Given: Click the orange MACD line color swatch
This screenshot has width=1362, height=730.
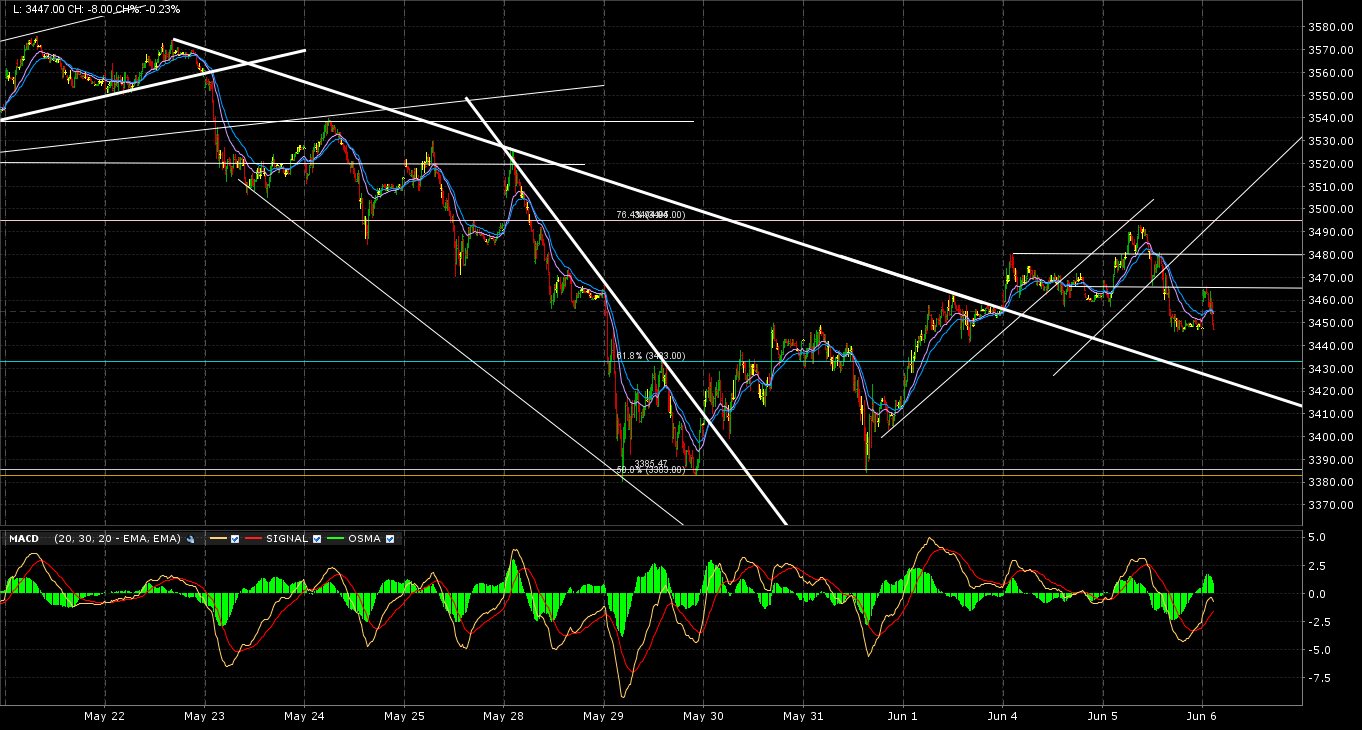Looking at the screenshot, I should (218, 538).
